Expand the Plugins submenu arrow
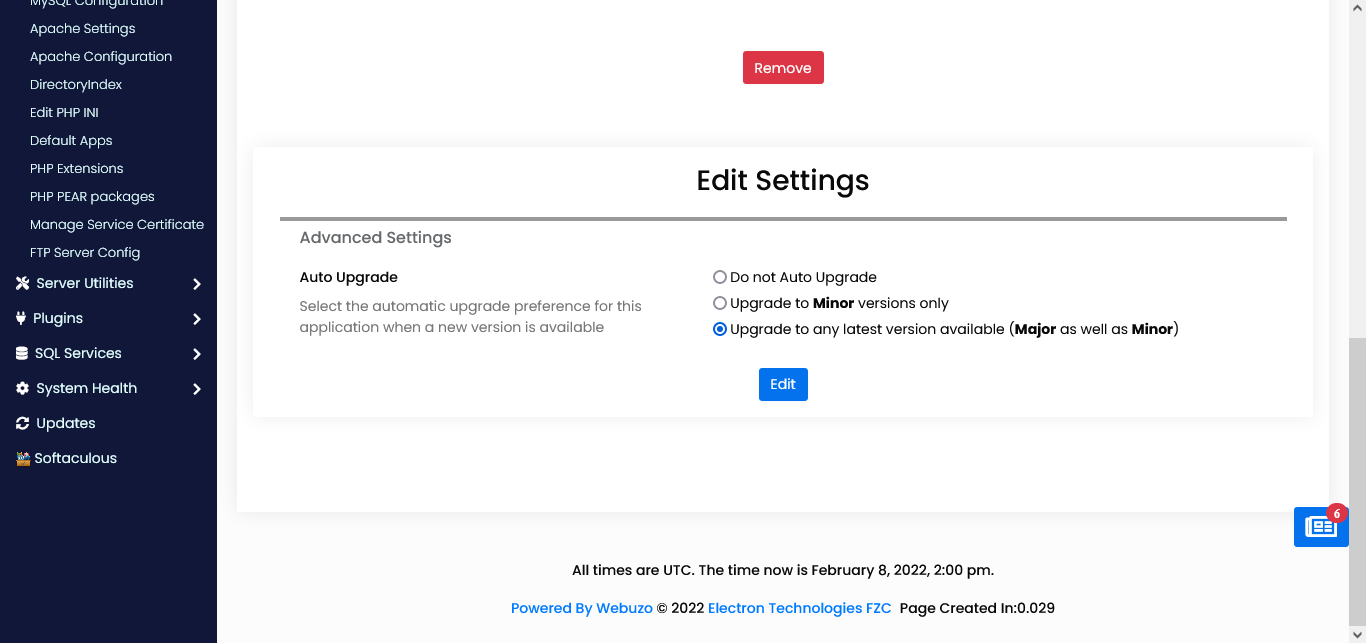The width and height of the screenshot is (1366, 643). (x=197, y=319)
